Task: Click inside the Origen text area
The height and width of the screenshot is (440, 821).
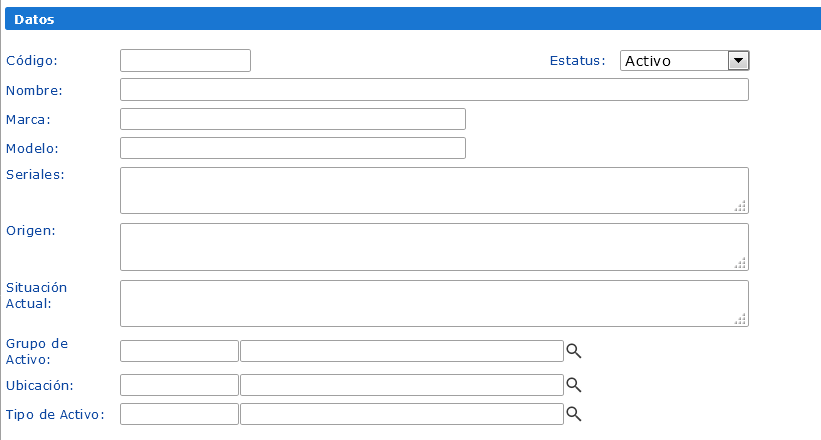Action: point(434,246)
